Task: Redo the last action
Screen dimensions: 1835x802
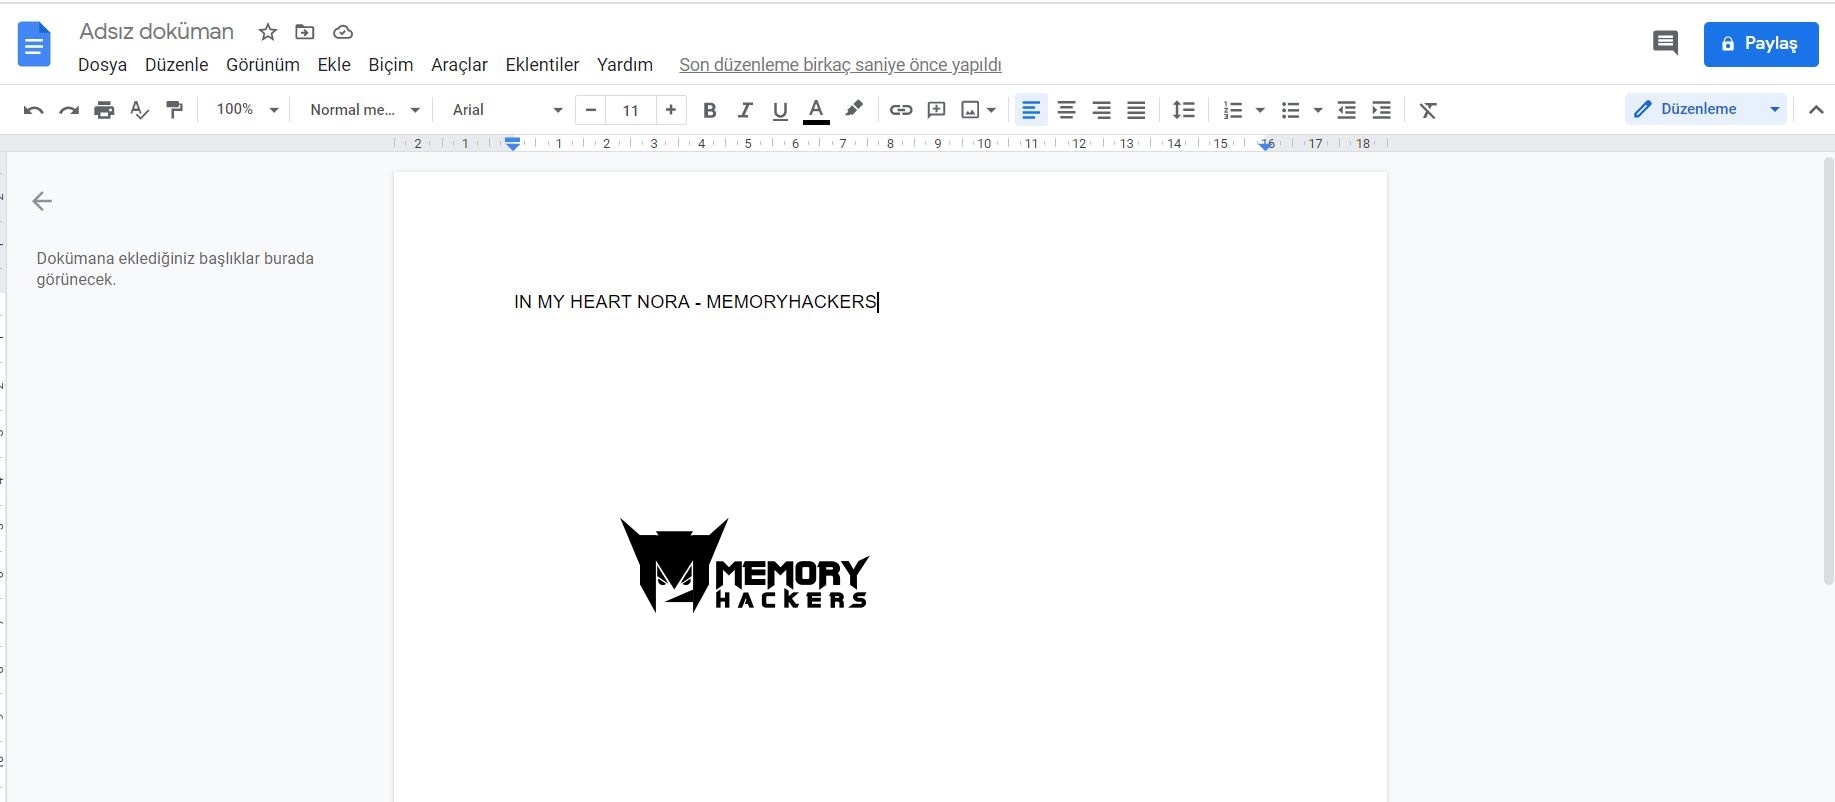Action: pyautogui.click(x=69, y=110)
